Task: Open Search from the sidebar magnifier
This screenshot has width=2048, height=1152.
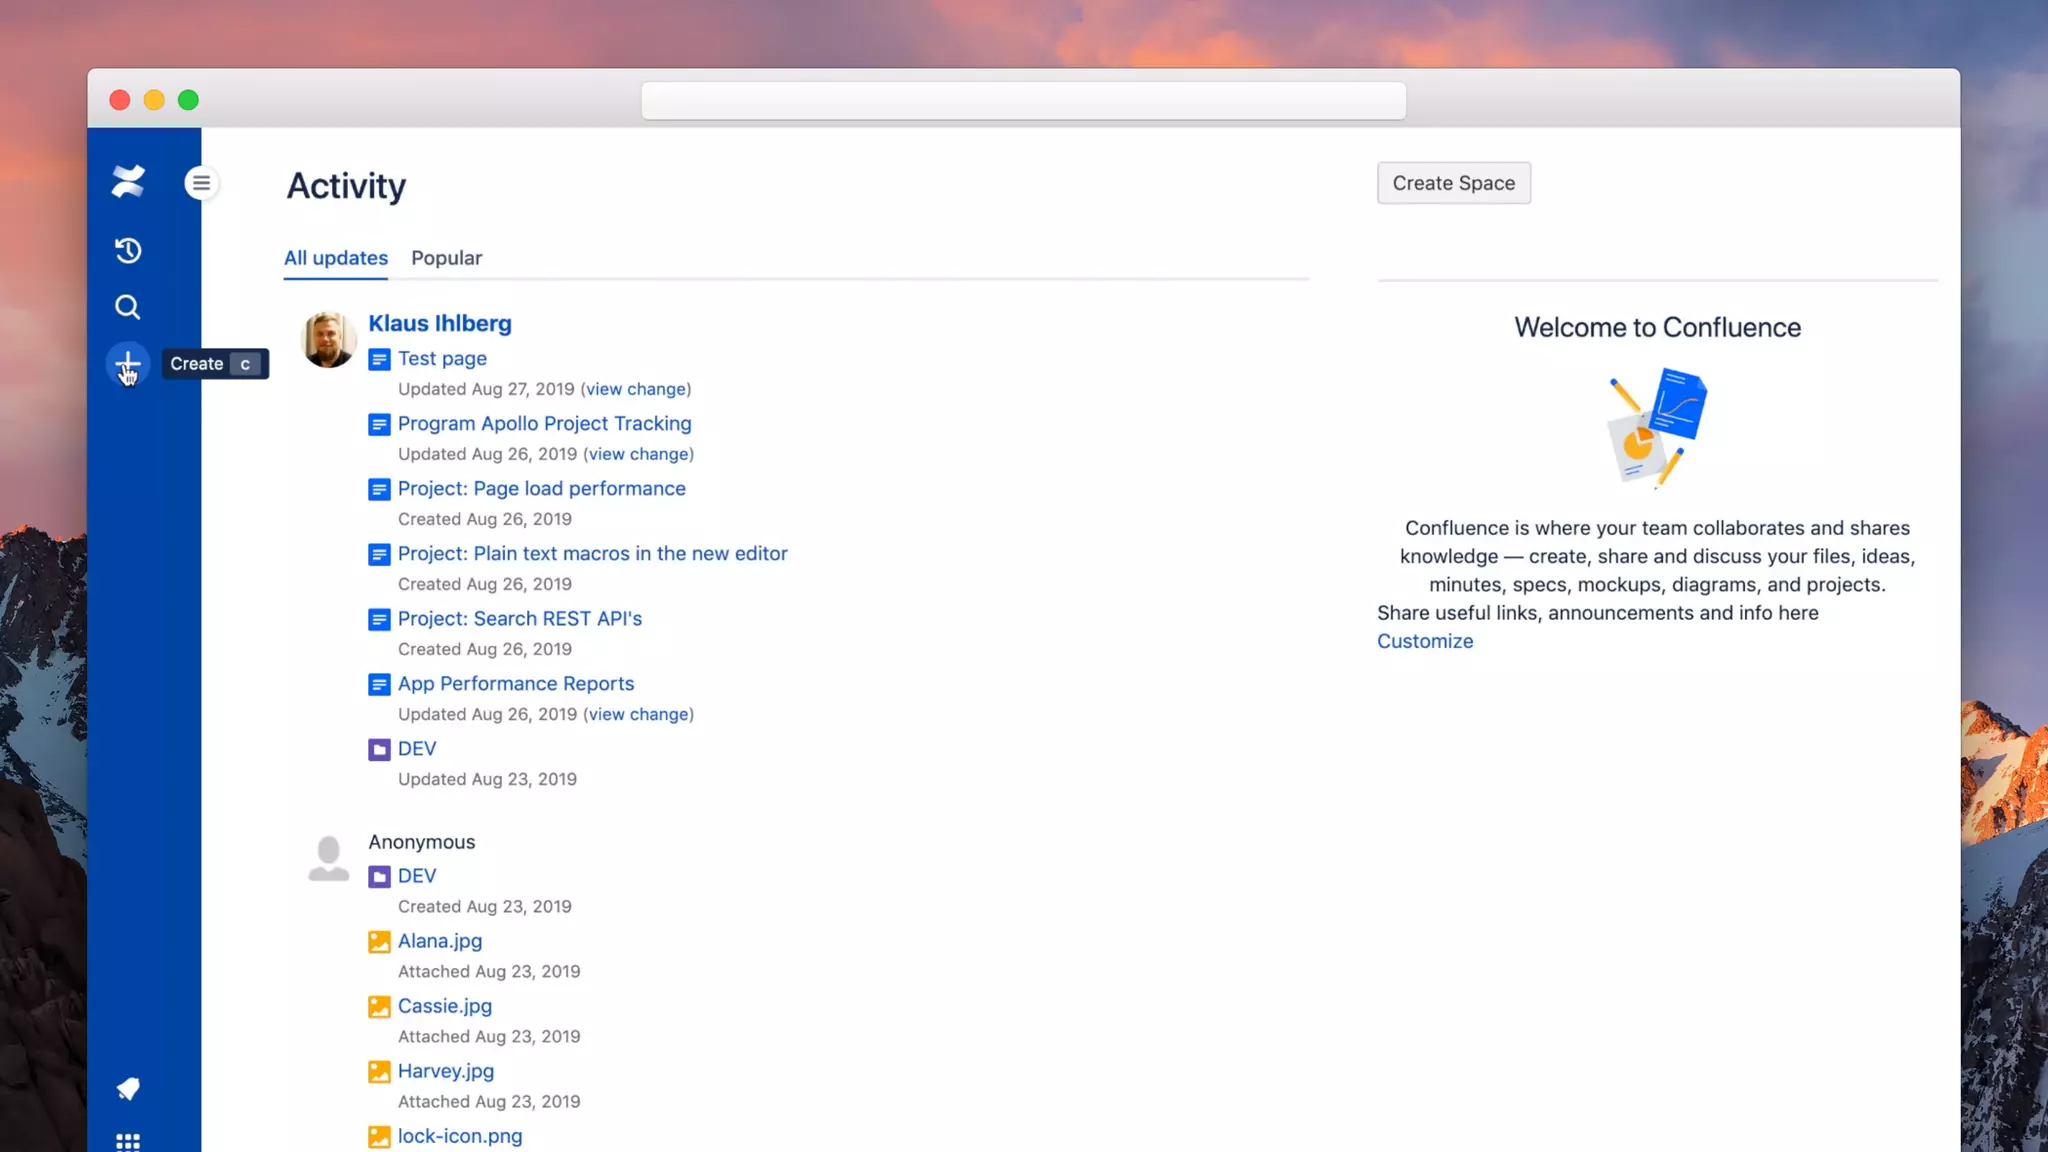Action: click(x=128, y=307)
